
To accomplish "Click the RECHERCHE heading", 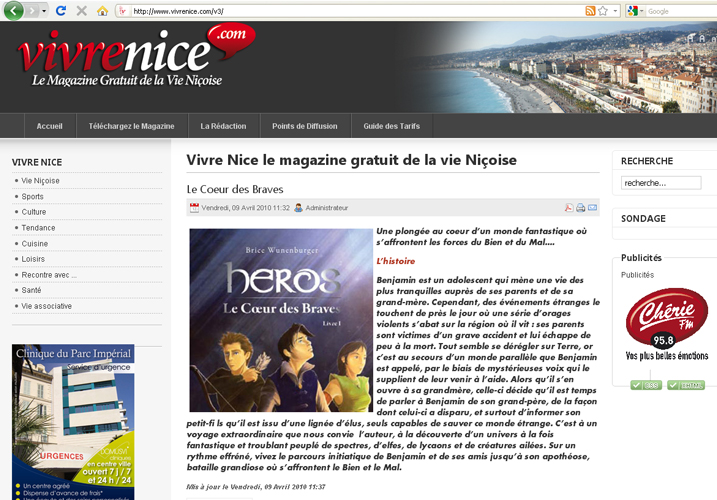I will point(647,161).
